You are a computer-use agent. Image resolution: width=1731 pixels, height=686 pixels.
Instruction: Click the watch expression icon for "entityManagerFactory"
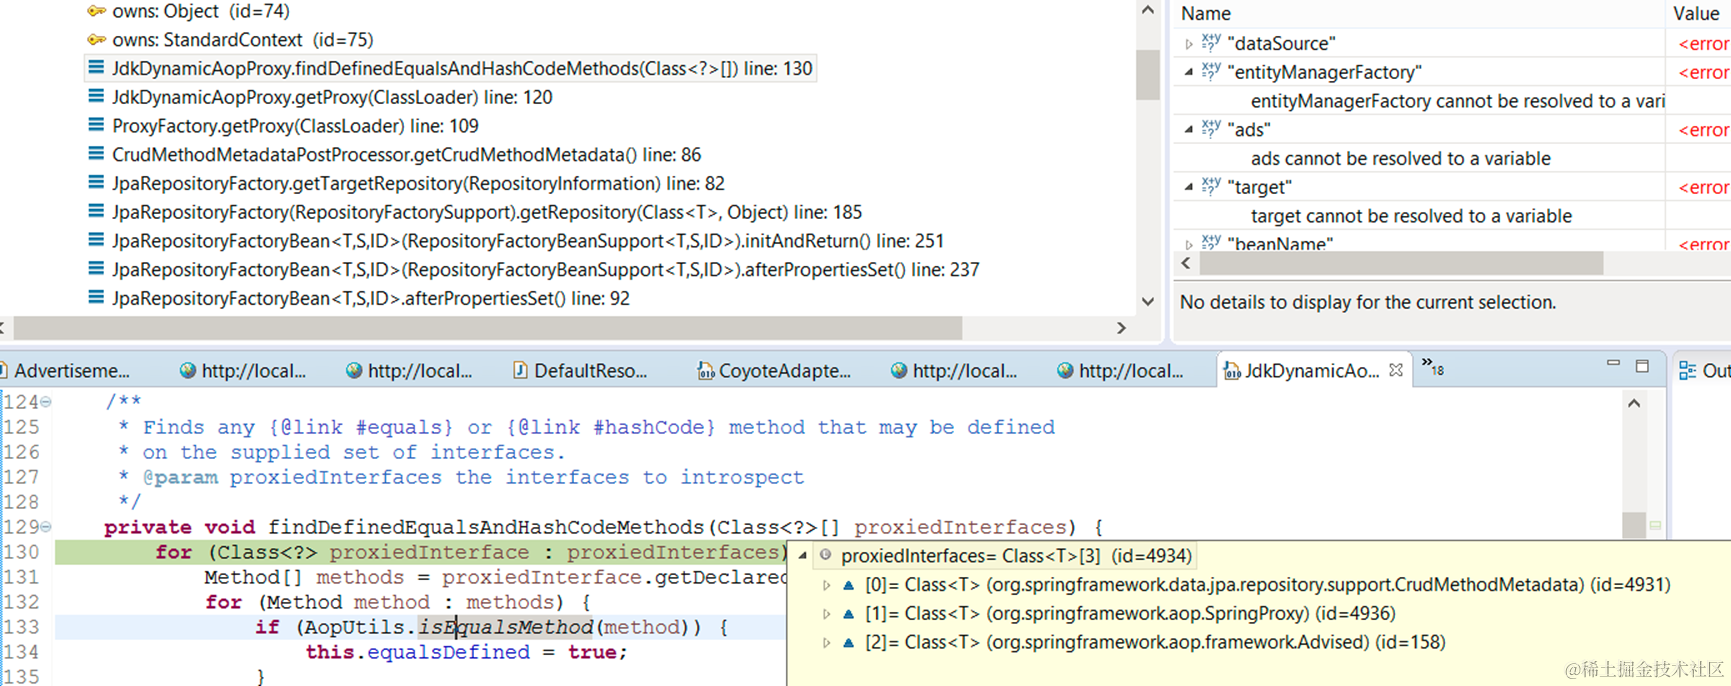pos(1211,71)
